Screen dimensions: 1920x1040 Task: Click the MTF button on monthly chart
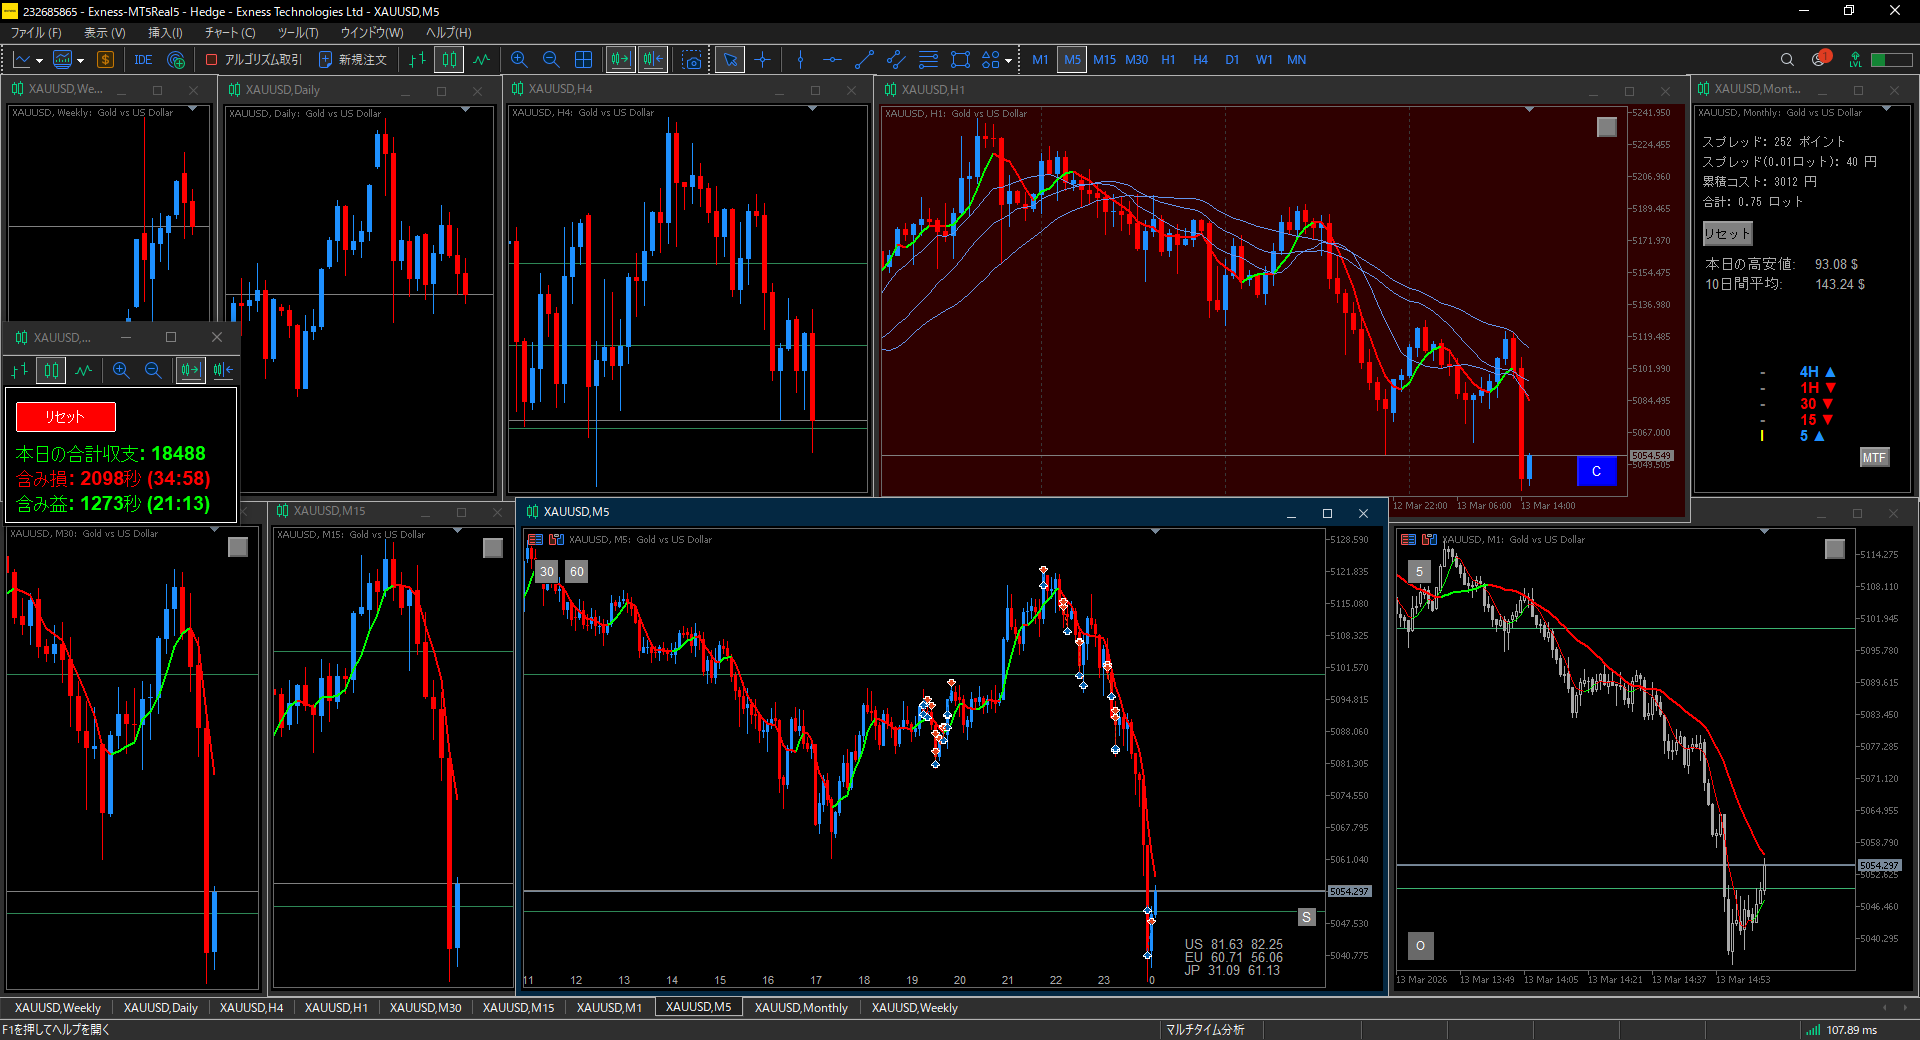[1873, 458]
